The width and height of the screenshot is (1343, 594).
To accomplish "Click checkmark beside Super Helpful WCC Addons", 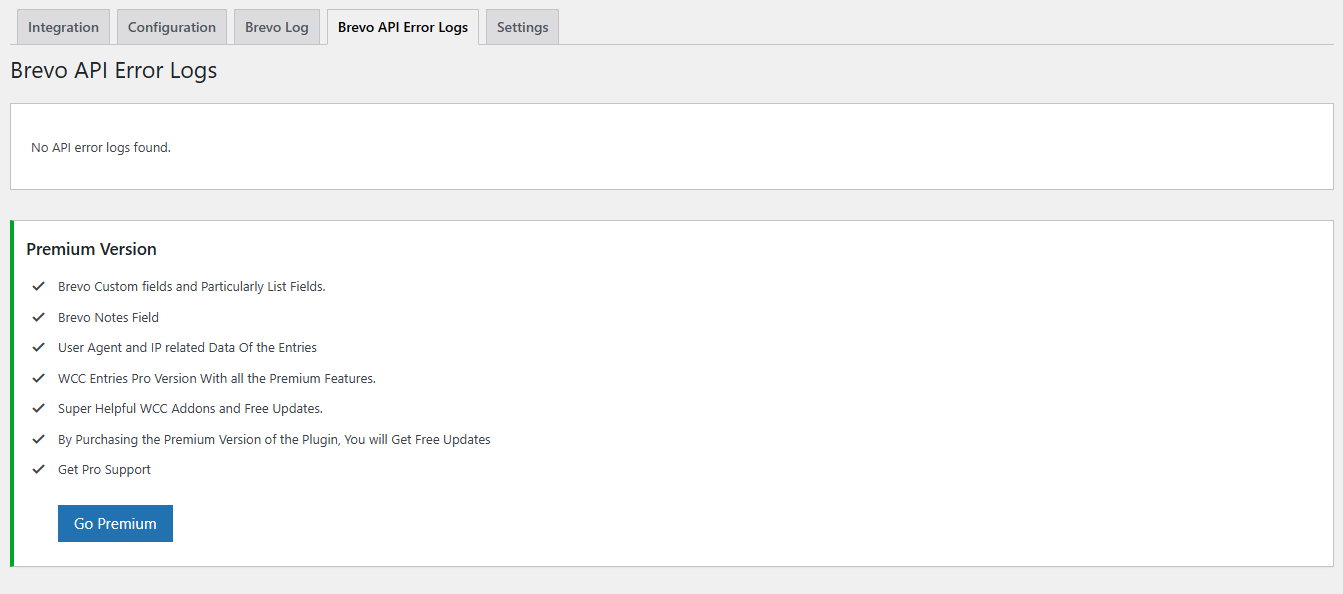I will pos(39,409).
